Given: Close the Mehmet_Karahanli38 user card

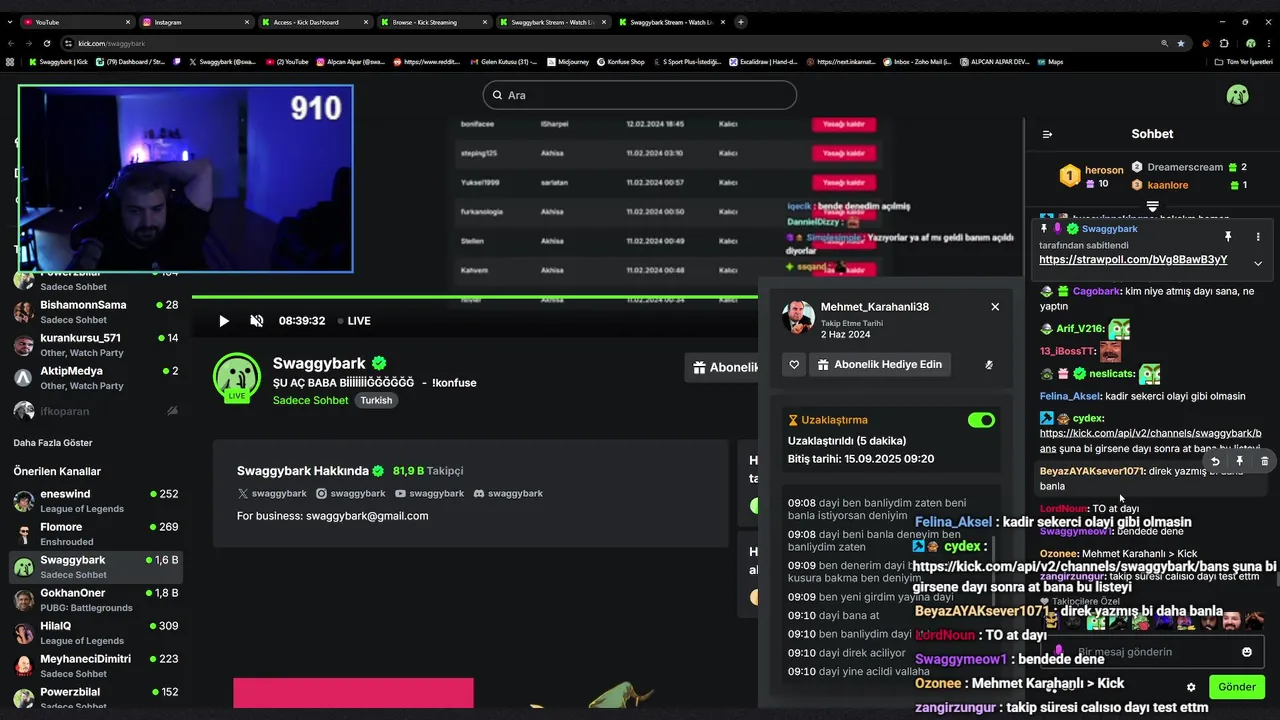Looking at the screenshot, I should click(995, 307).
